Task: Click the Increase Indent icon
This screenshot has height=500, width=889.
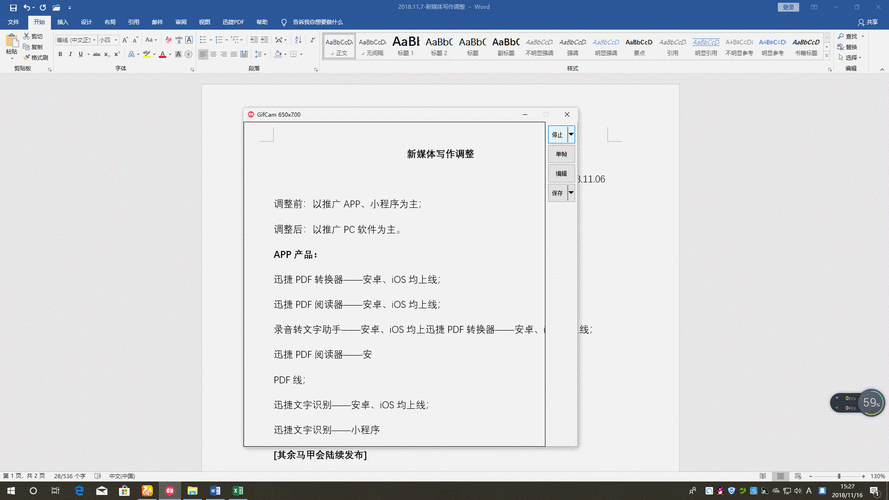Action: [264, 40]
